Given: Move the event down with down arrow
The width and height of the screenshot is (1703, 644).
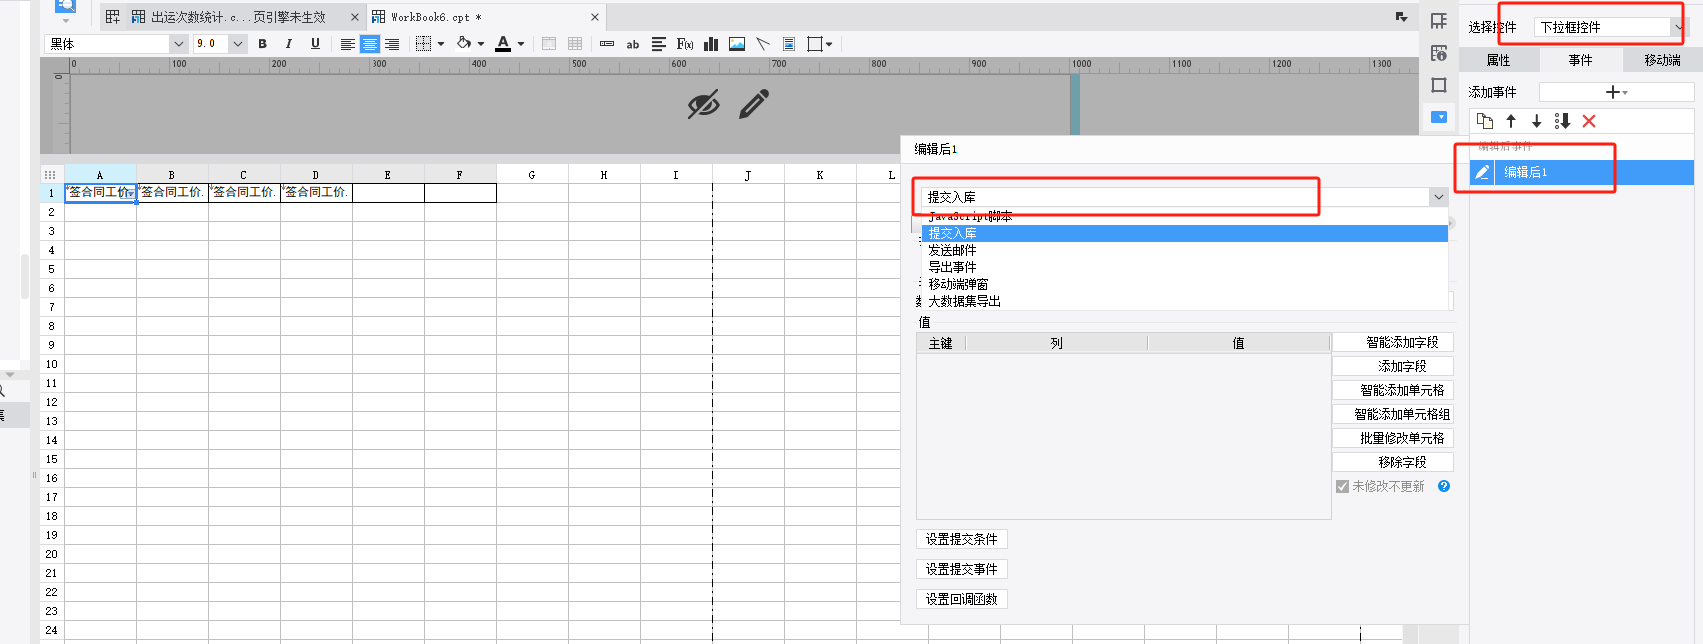Looking at the screenshot, I should pos(1537,121).
